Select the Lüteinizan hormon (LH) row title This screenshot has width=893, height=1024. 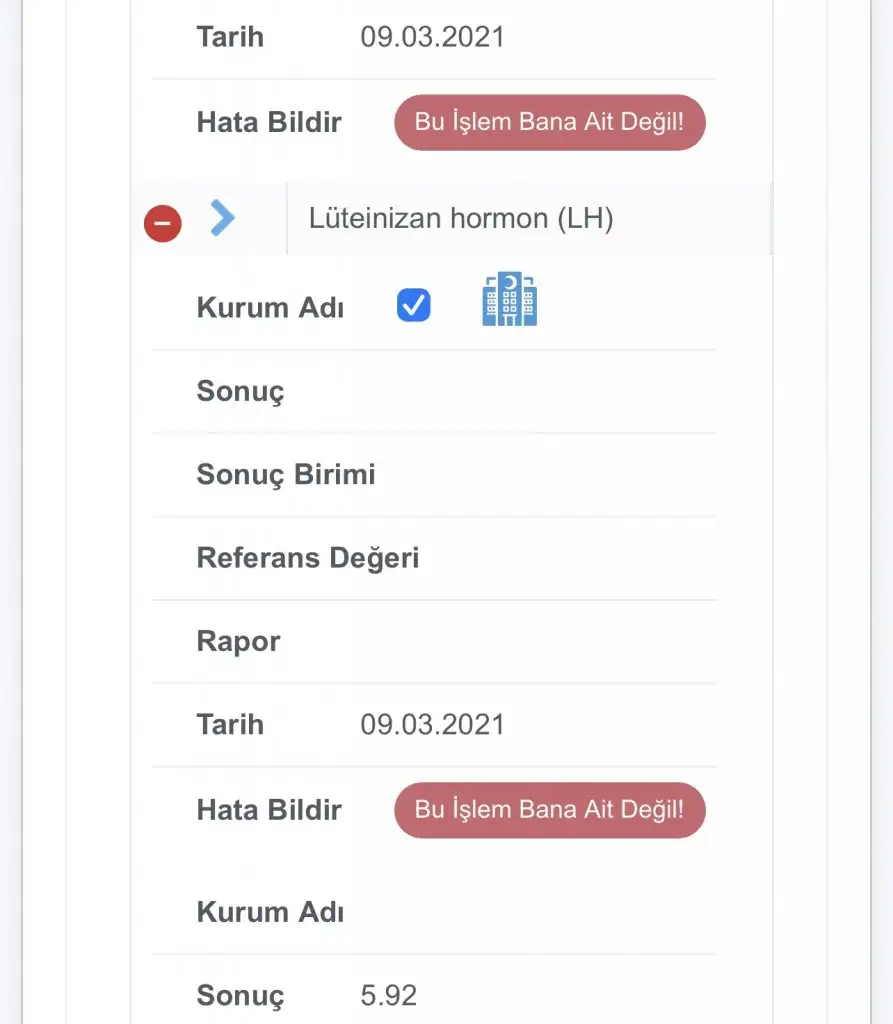[x=461, y=219]
